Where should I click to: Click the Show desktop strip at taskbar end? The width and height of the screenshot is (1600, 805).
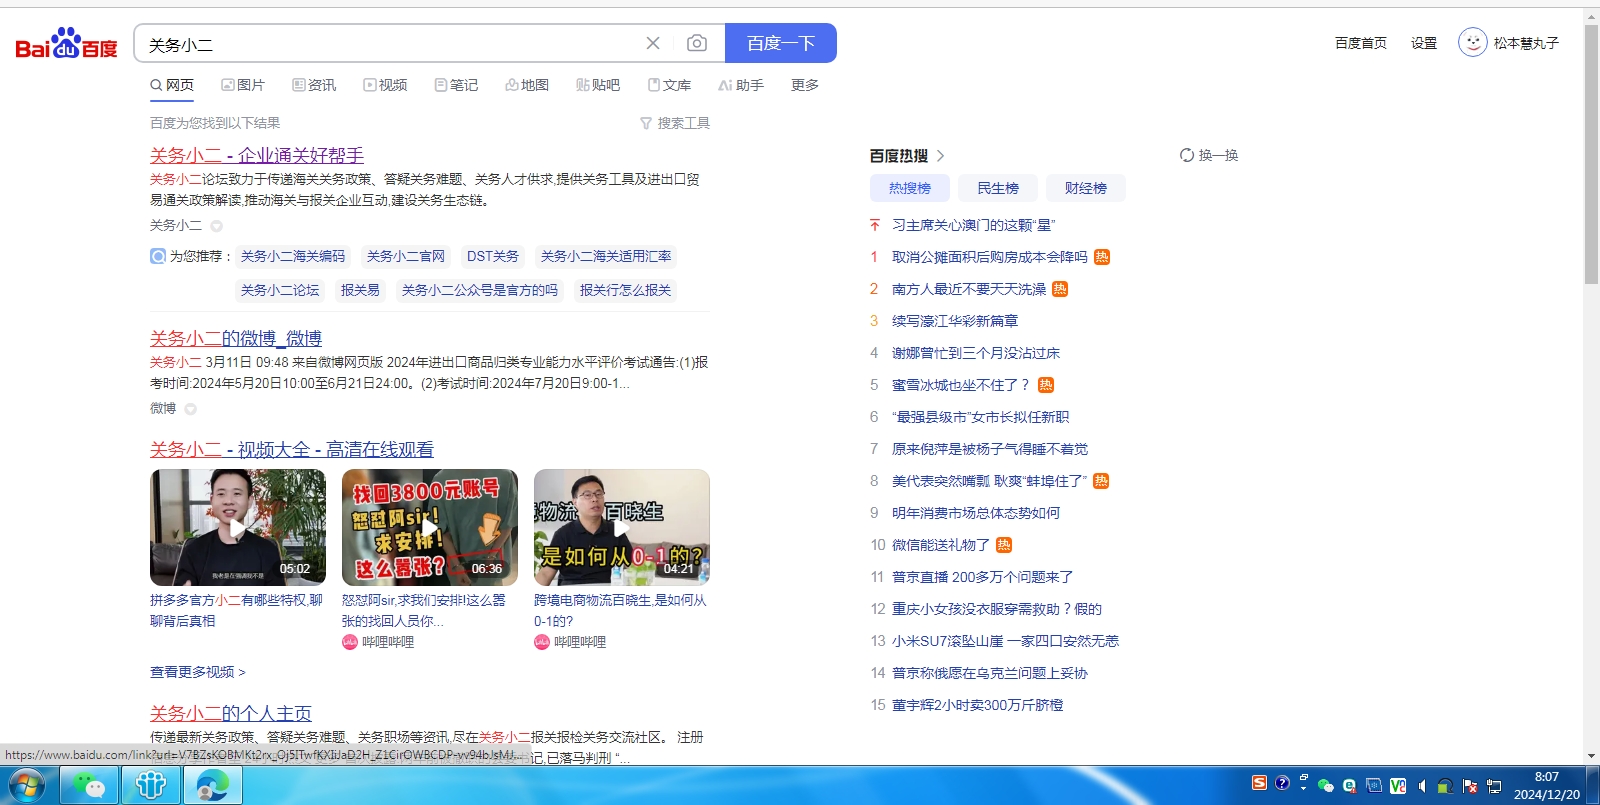[x=1593, y=786]
